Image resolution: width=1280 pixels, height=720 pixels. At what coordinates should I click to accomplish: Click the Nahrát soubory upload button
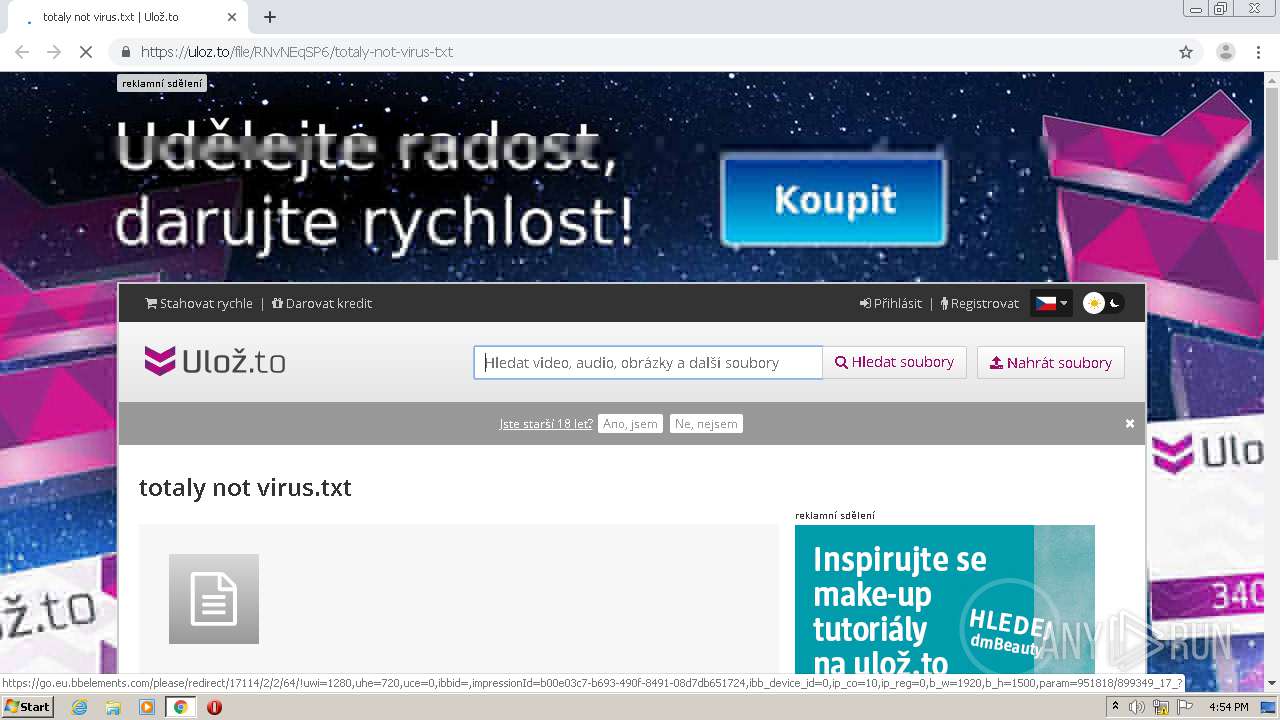coord(1051,362)
